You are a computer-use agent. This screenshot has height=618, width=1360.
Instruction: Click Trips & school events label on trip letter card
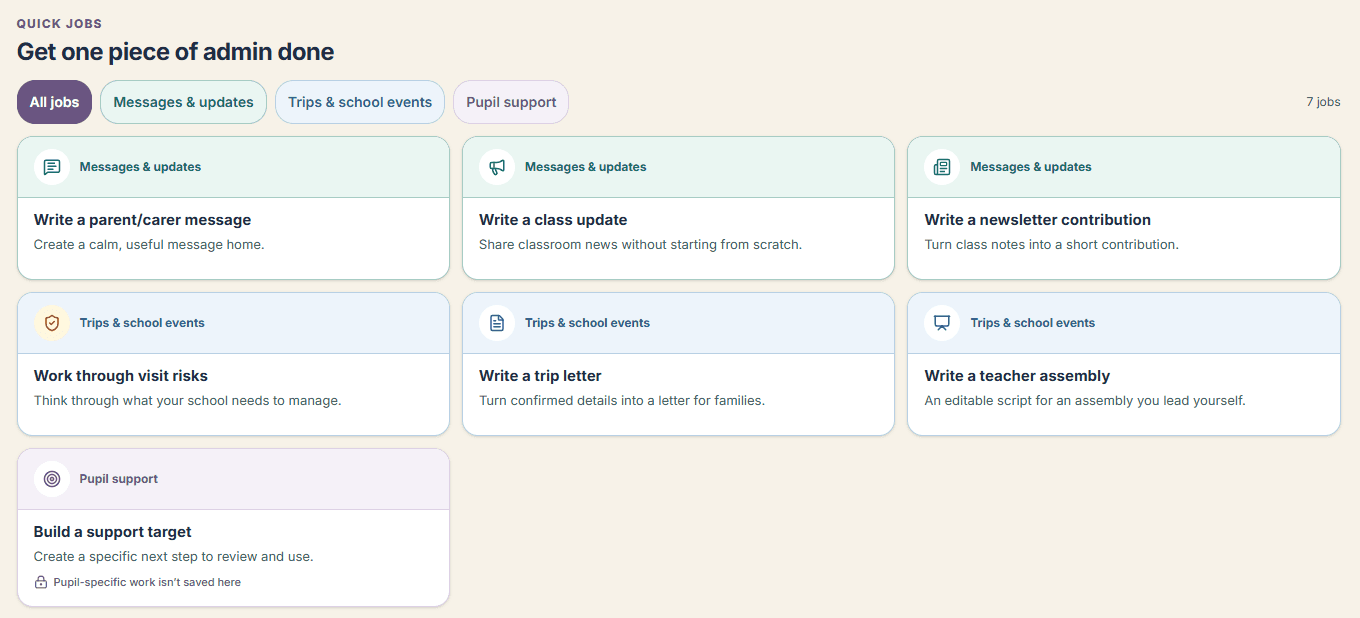587,323
